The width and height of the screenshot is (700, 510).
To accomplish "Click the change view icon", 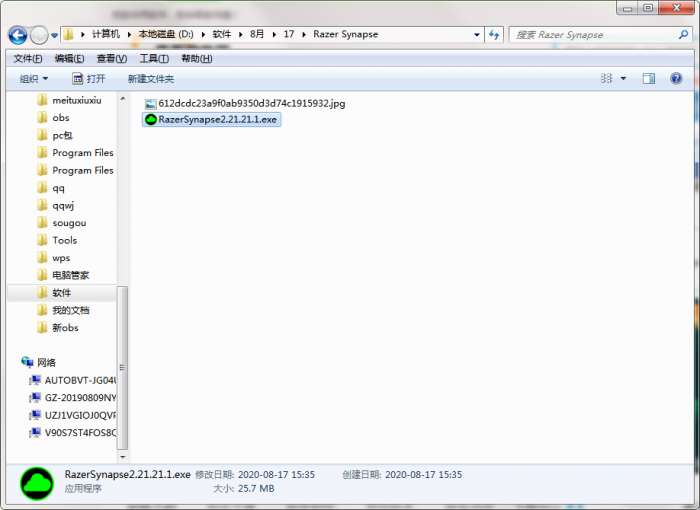I will click(x=606, y=79).
